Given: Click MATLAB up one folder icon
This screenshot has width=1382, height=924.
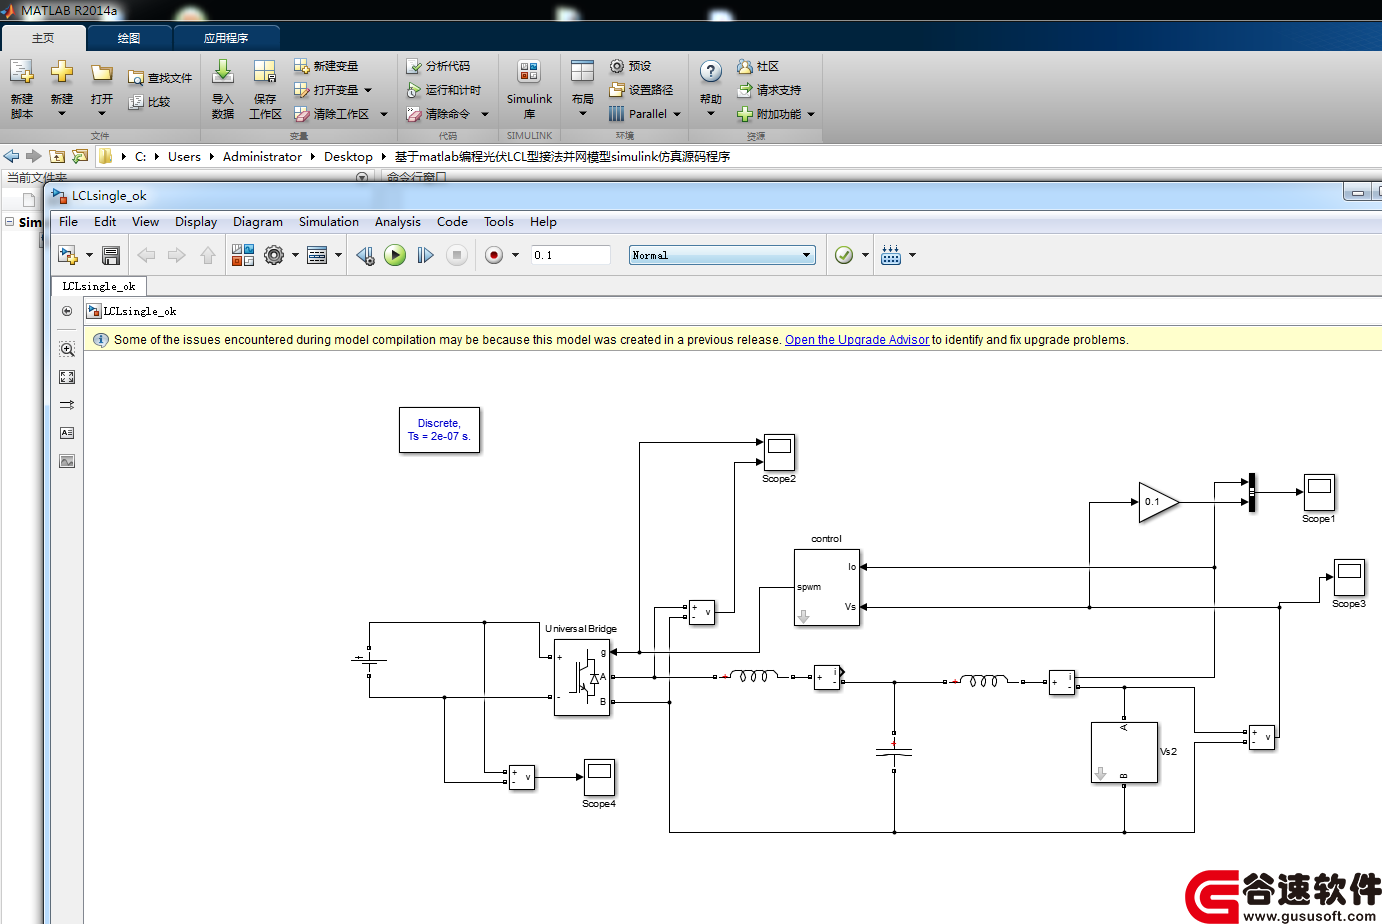Looking at the screenshot, I should click(x=57, y=156).
